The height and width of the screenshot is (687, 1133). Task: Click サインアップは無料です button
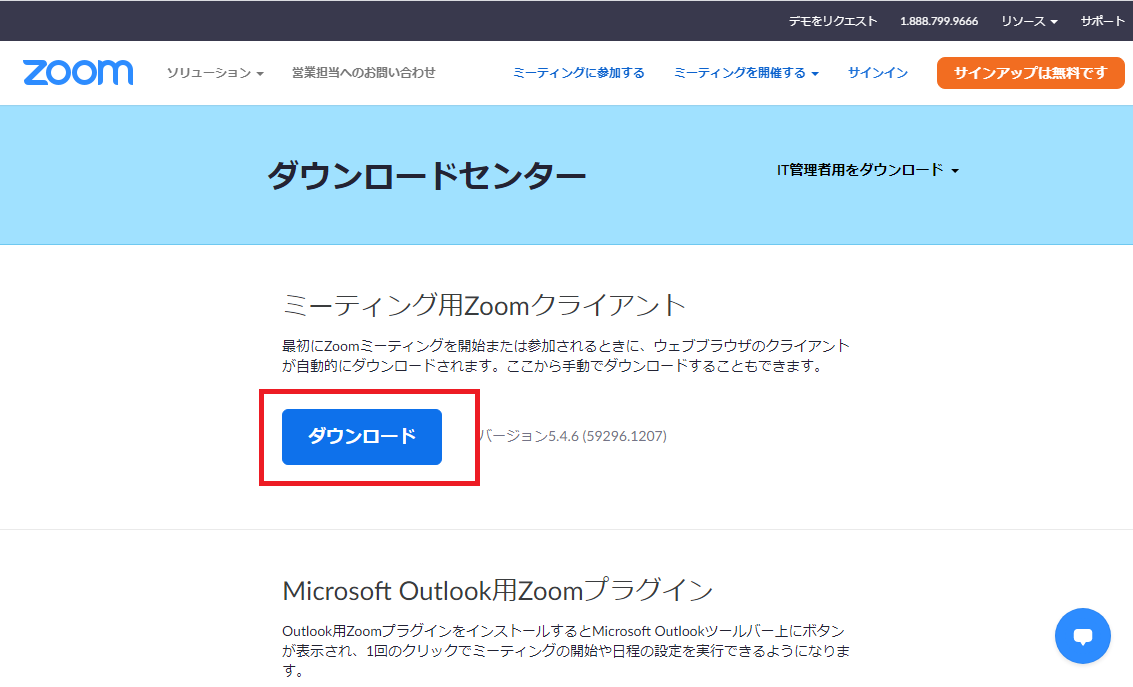click(1030, 73)
